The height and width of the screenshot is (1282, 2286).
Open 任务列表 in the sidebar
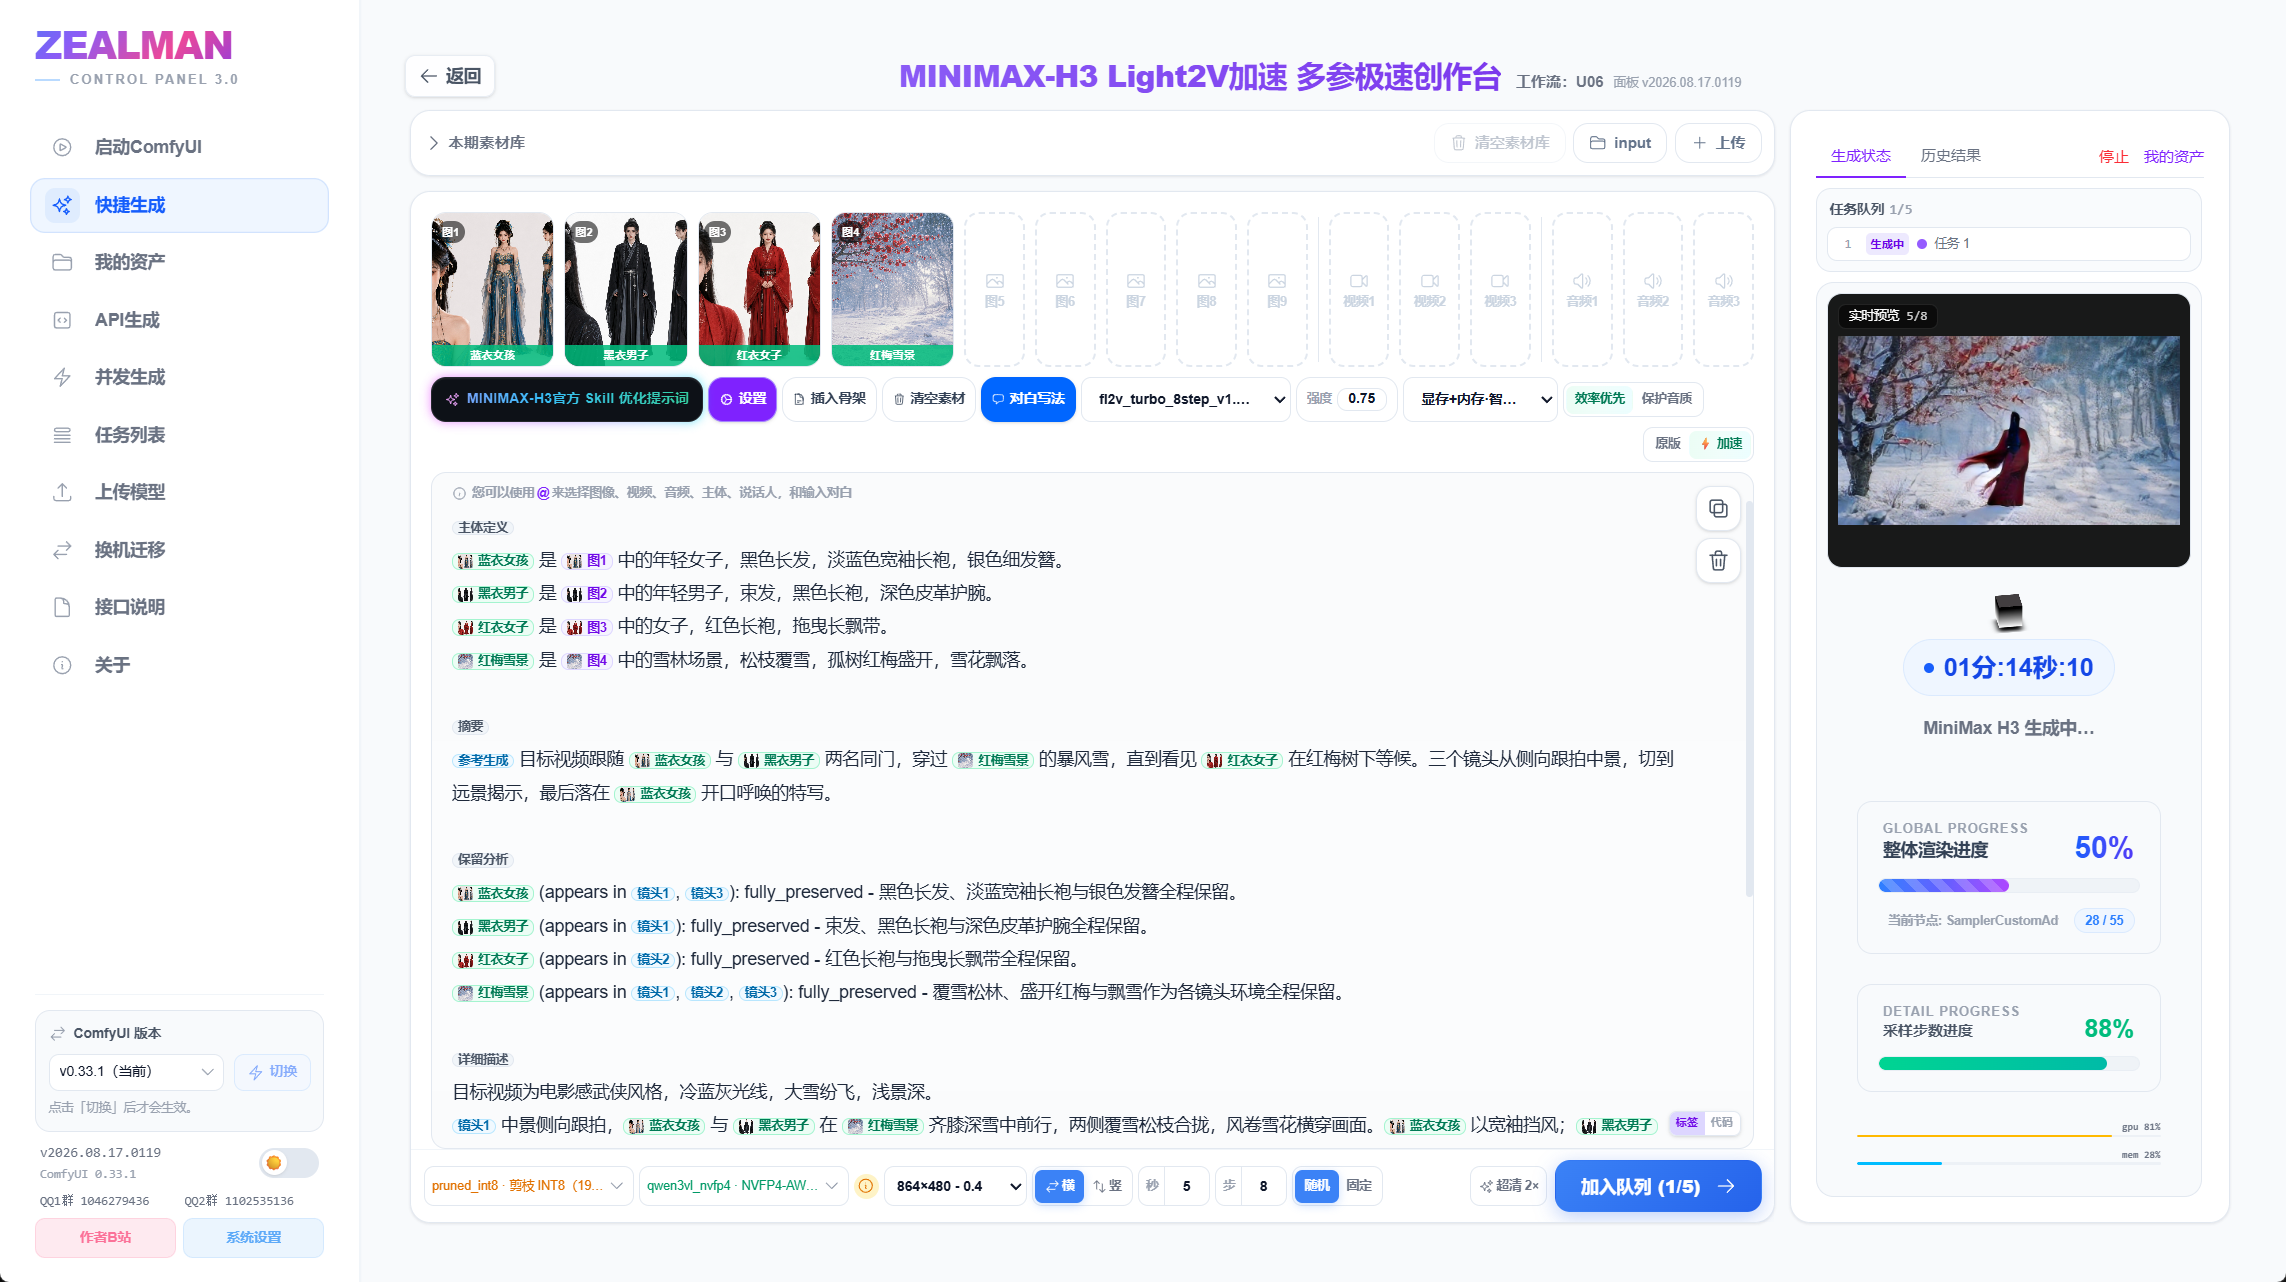(179, 435)
